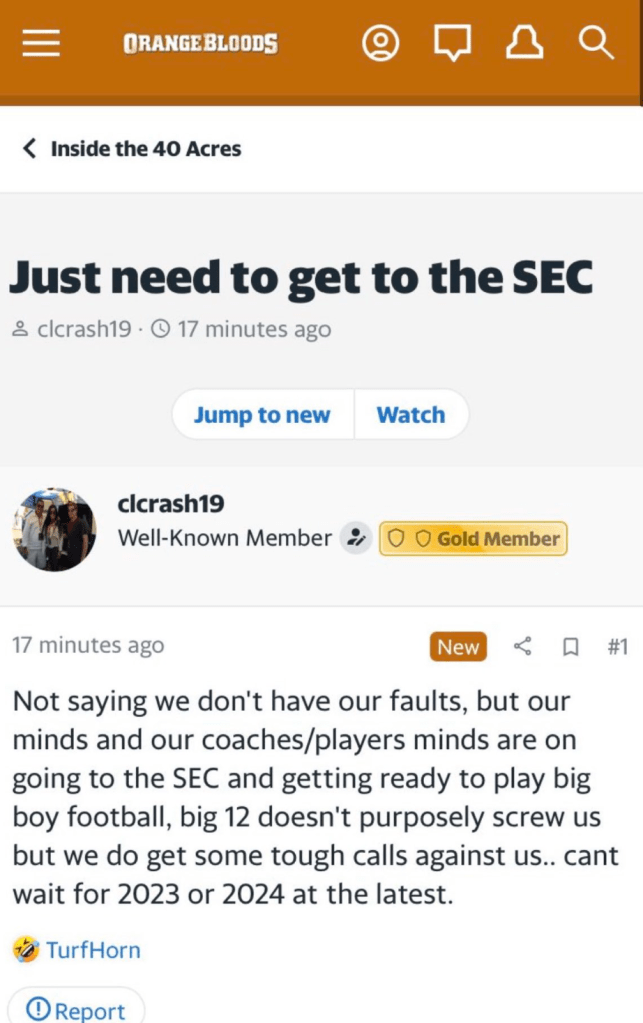
Task: Report this post
Action: tap(76, 1010)
